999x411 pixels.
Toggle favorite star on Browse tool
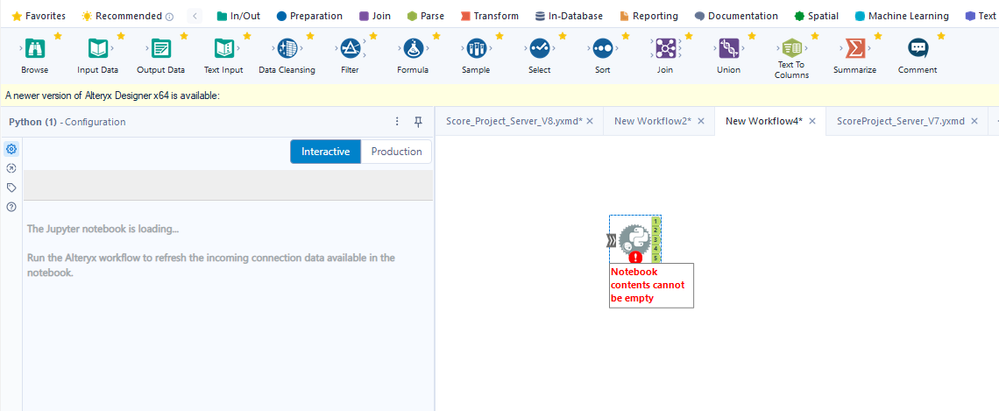tap(58, 36)
